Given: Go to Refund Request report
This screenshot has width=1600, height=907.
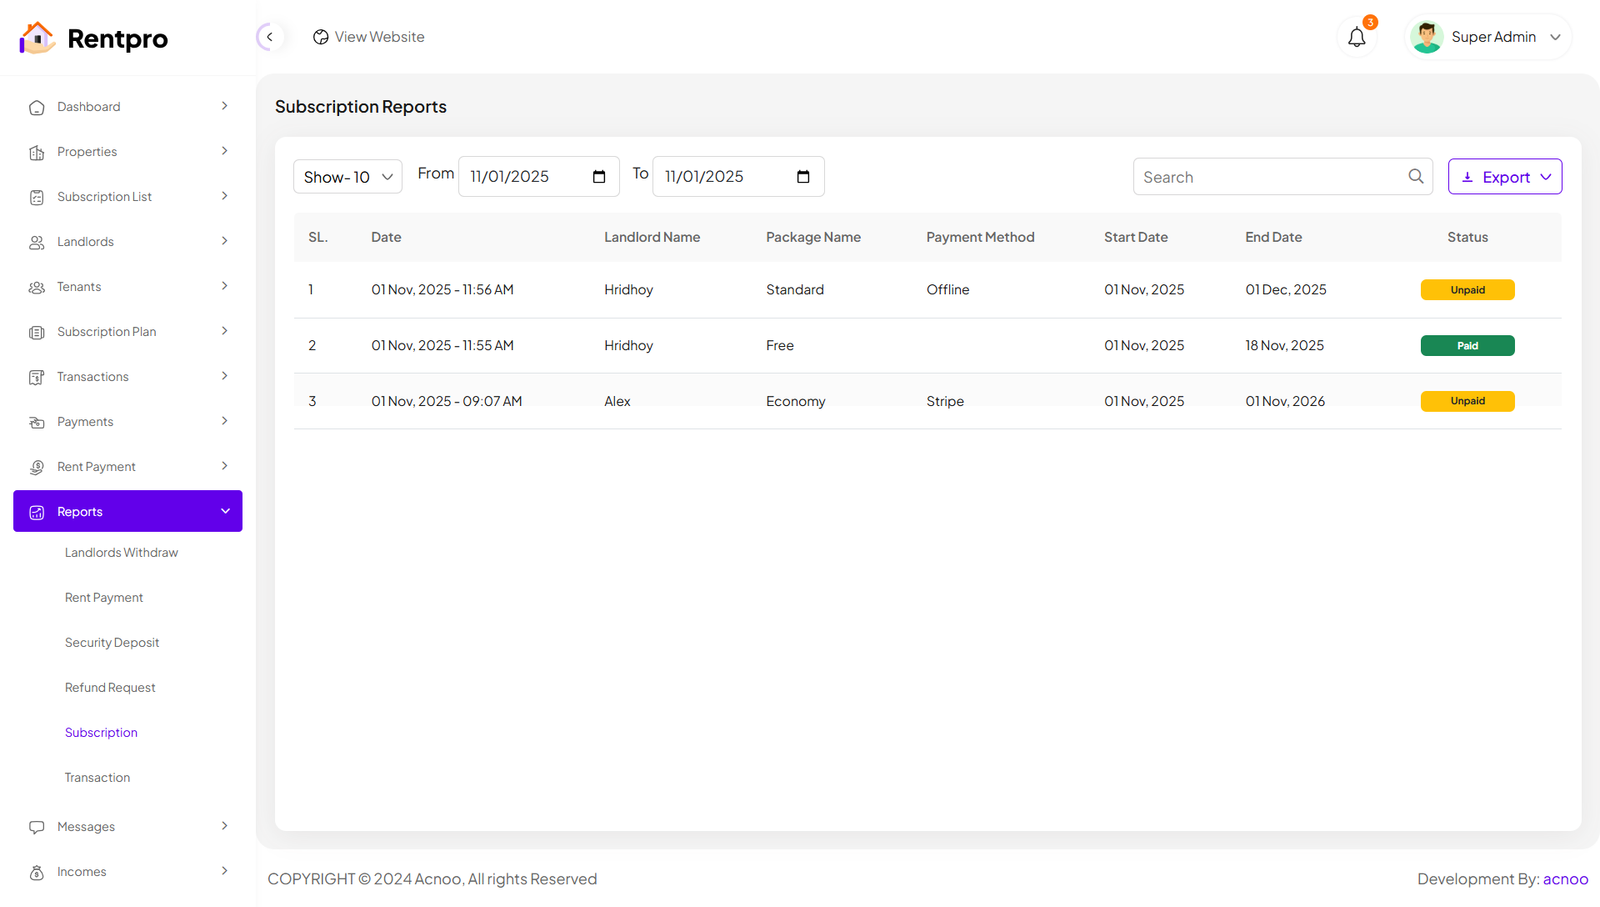Looking at the screenshot, I should click(110, 688).
